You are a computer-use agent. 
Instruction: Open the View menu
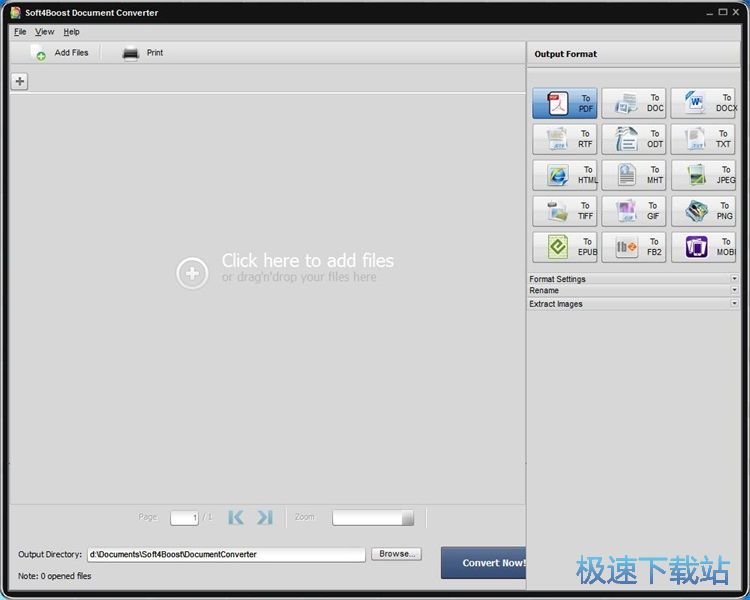(44, 32)
